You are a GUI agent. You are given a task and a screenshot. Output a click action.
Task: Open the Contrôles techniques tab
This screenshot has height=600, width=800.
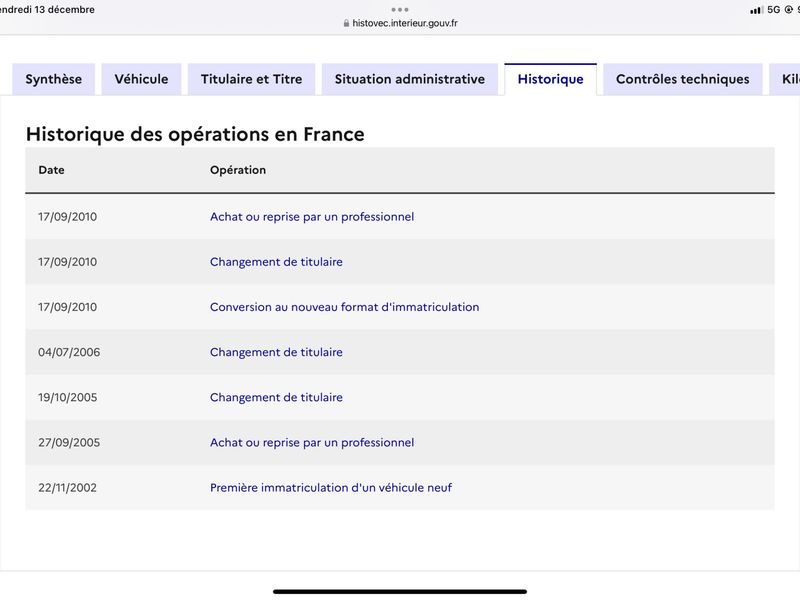click(x=683, y=79)
